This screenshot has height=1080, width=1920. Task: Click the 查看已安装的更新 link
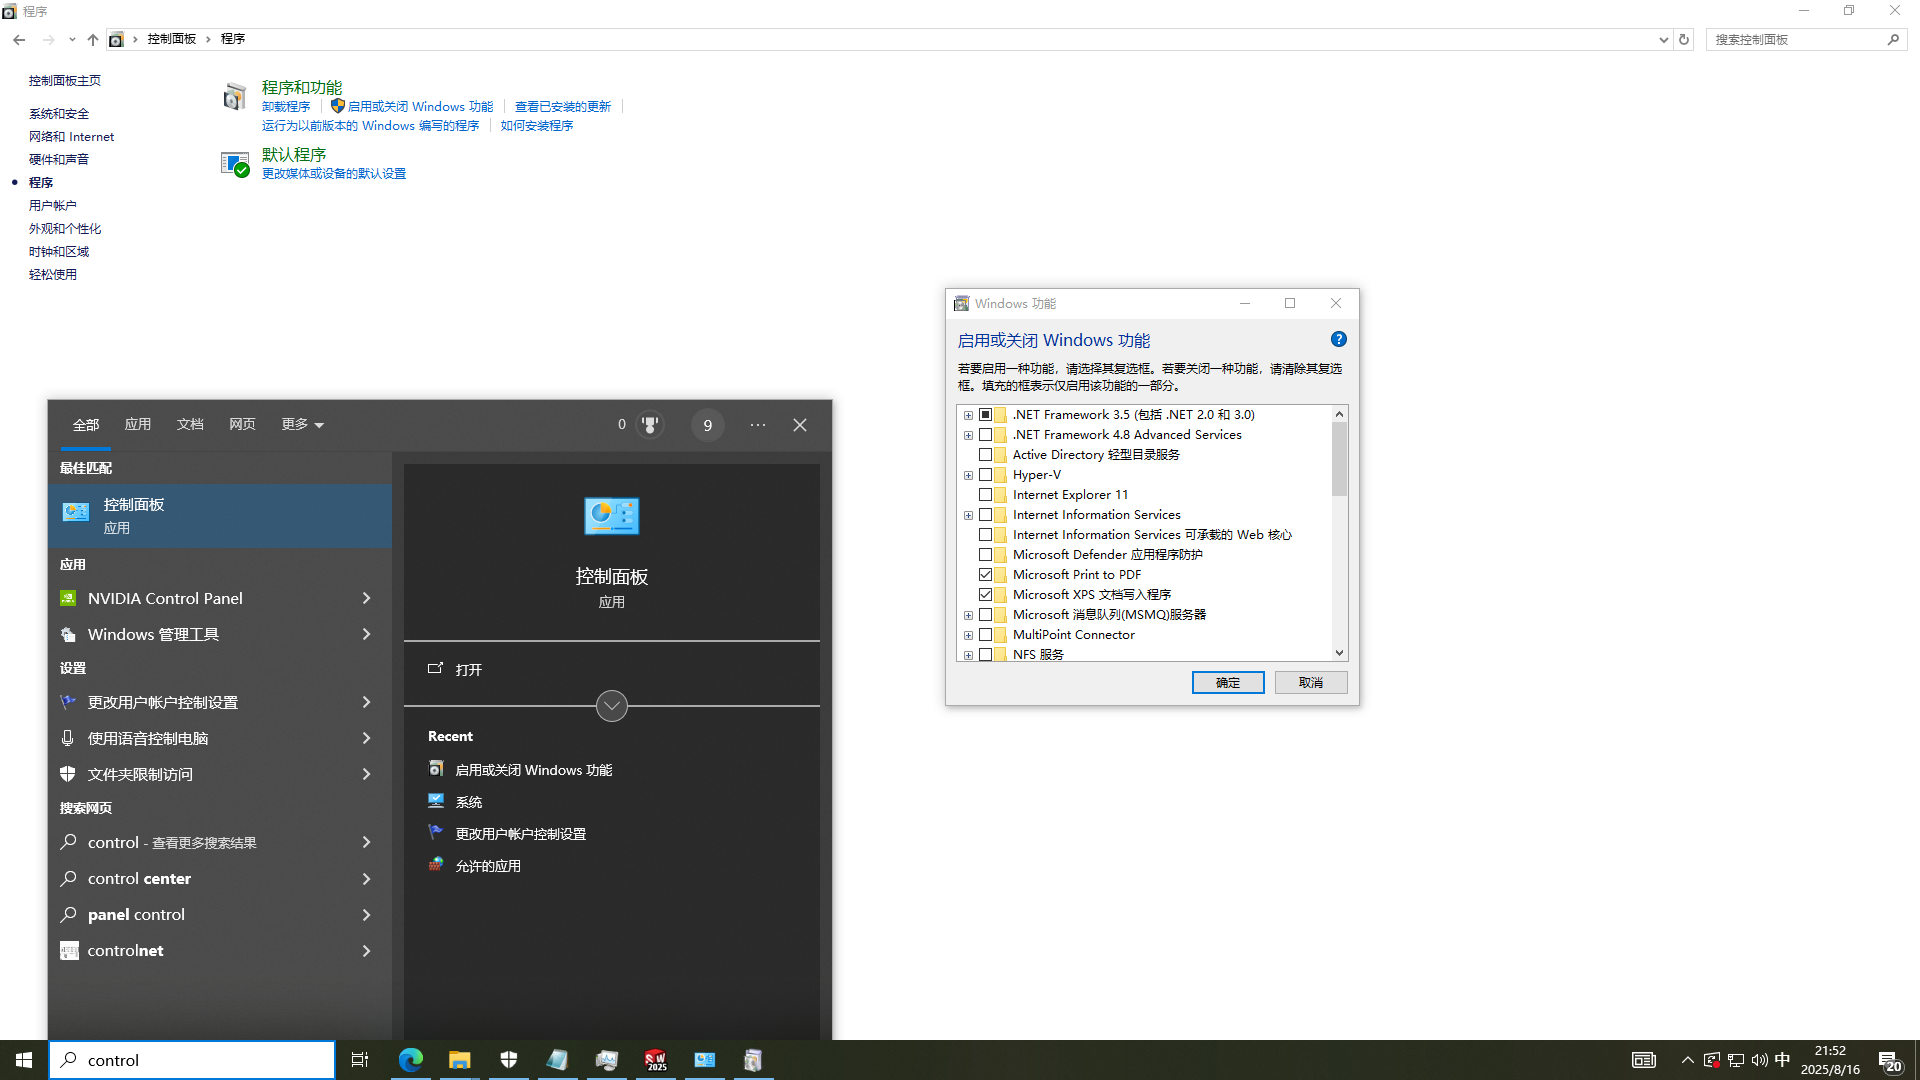pyautogui.click(x=563, y=106)
